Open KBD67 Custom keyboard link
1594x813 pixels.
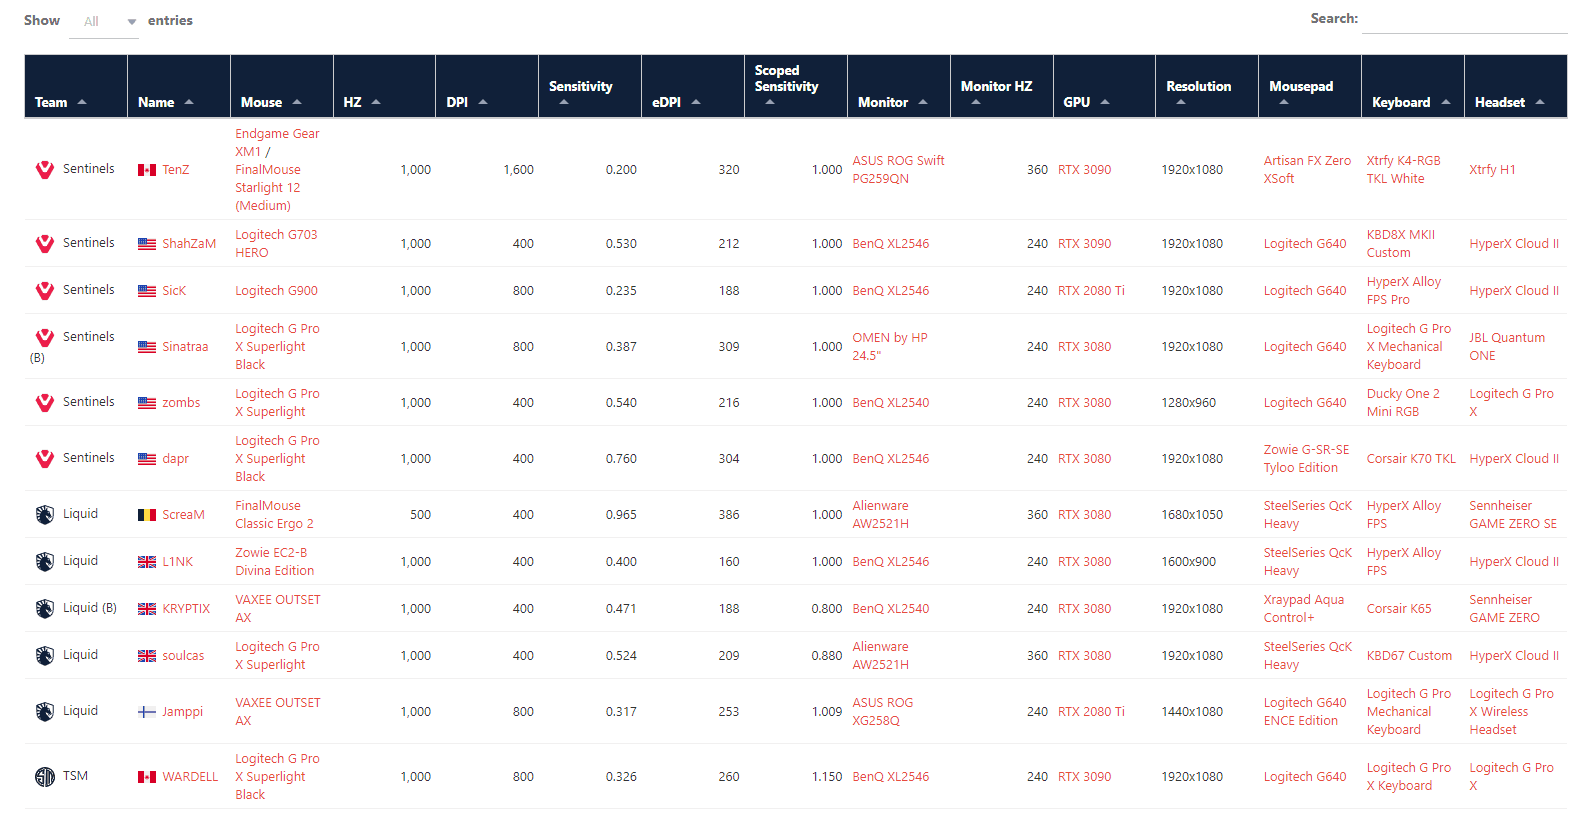coord(1409,656)
